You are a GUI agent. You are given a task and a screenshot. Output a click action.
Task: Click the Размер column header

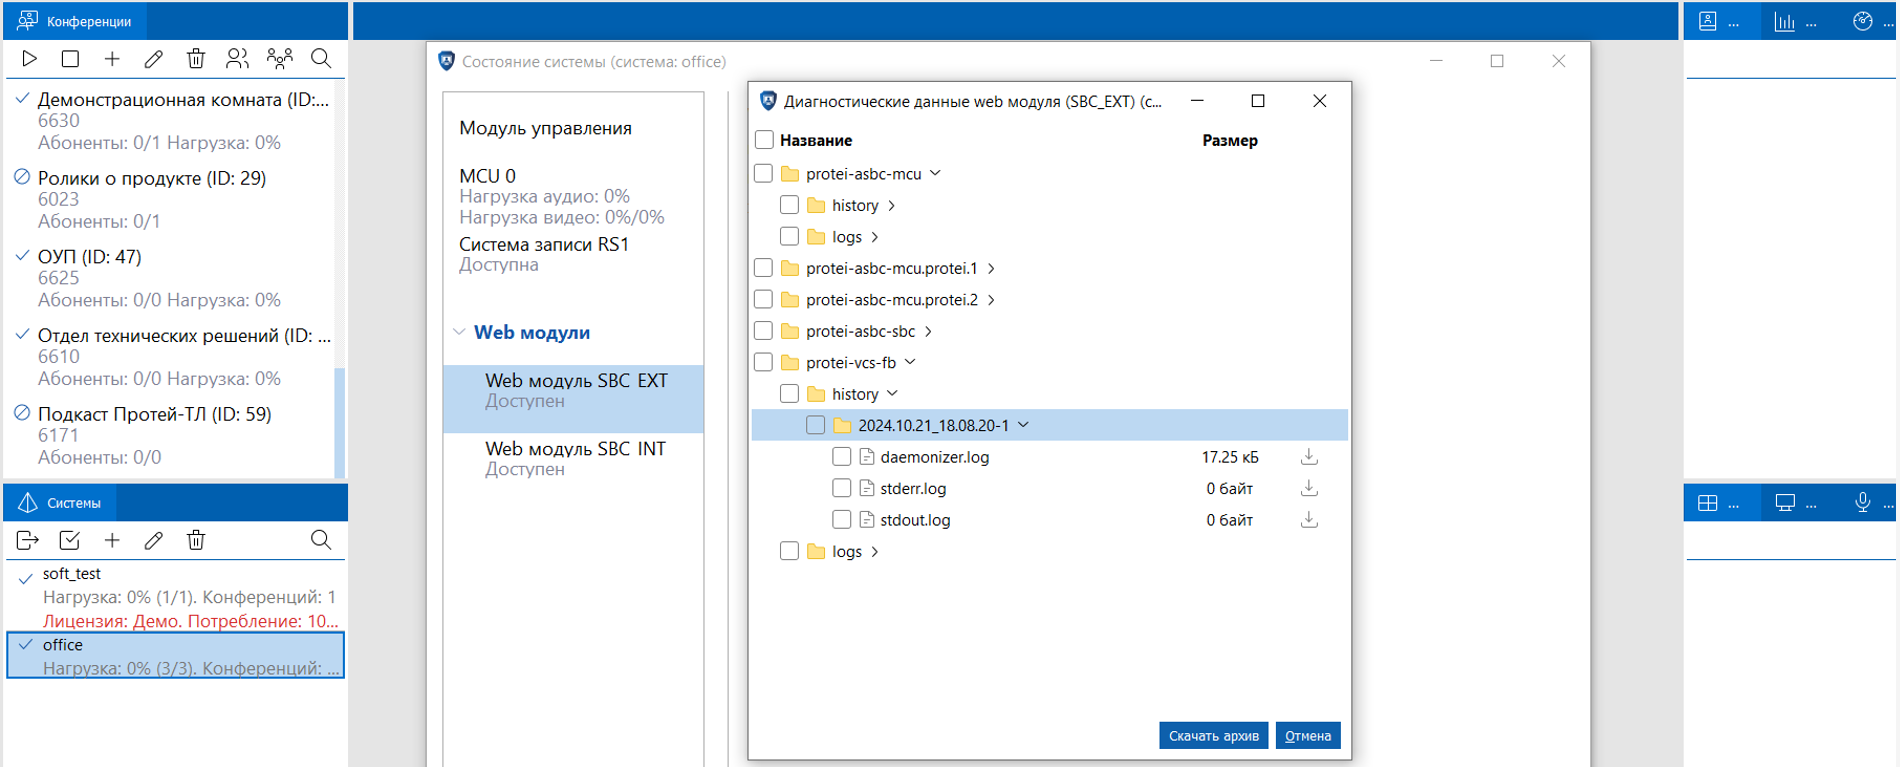(x=1230, y=140)
